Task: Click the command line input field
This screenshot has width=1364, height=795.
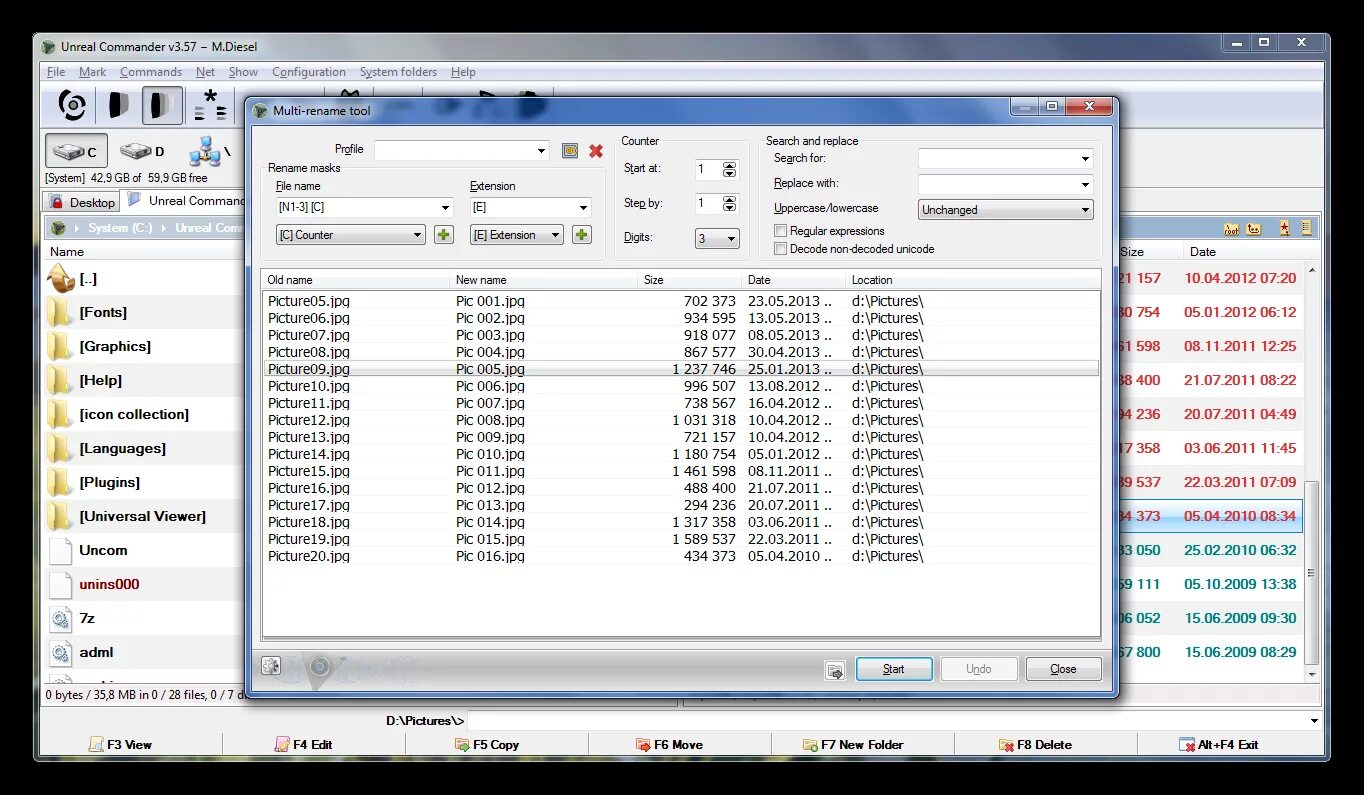Action: pyautogui.click(x=894, y=720)
